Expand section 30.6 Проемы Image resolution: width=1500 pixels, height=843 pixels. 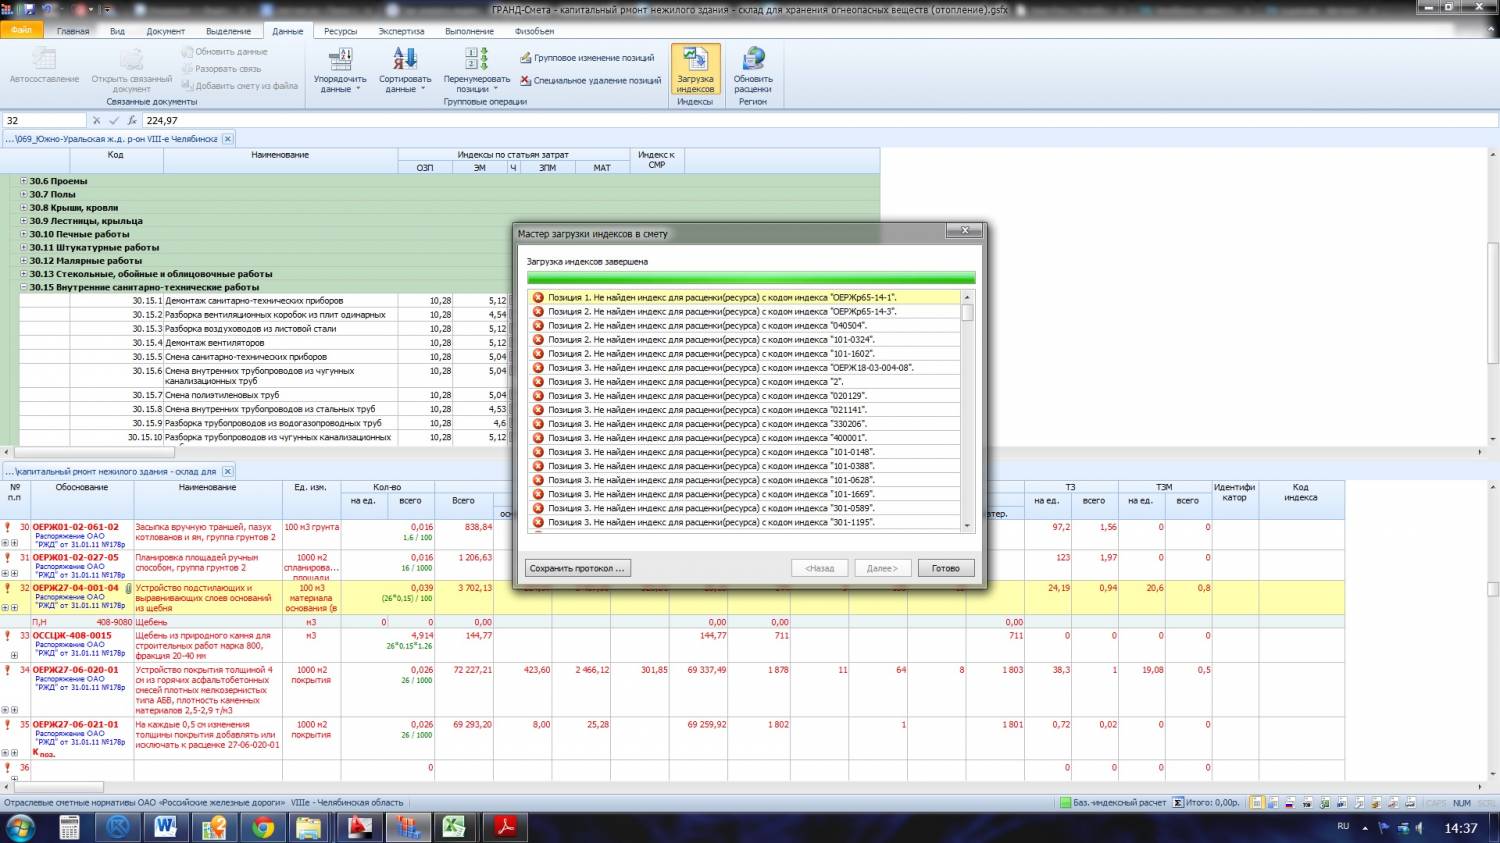24,181
